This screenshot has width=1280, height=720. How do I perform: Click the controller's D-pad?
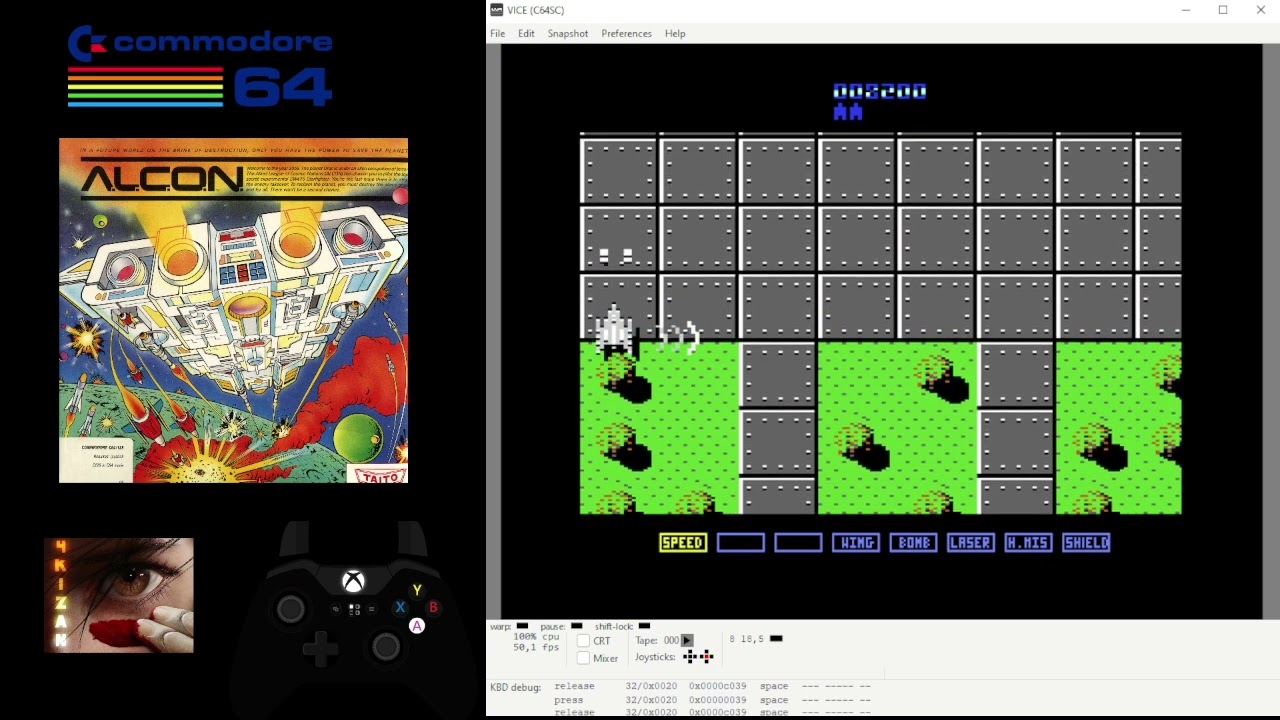pyautogui.click(x=320, y=650)
